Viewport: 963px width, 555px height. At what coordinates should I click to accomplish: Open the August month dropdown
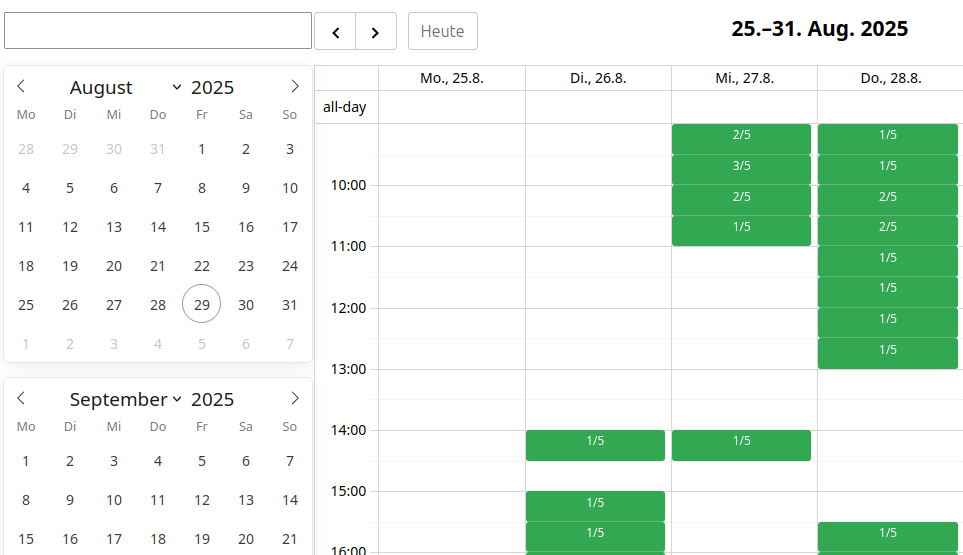pyautogui.click(x=125, y=88)
